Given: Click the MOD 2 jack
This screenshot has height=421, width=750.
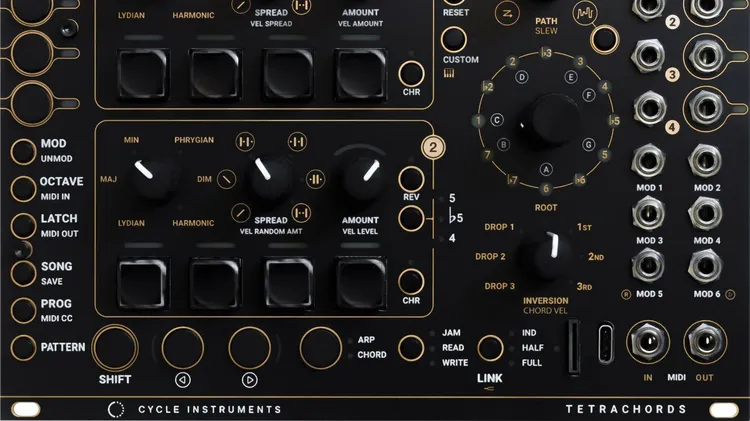Looking at the screenshot, I should click(x=706, y=161).
